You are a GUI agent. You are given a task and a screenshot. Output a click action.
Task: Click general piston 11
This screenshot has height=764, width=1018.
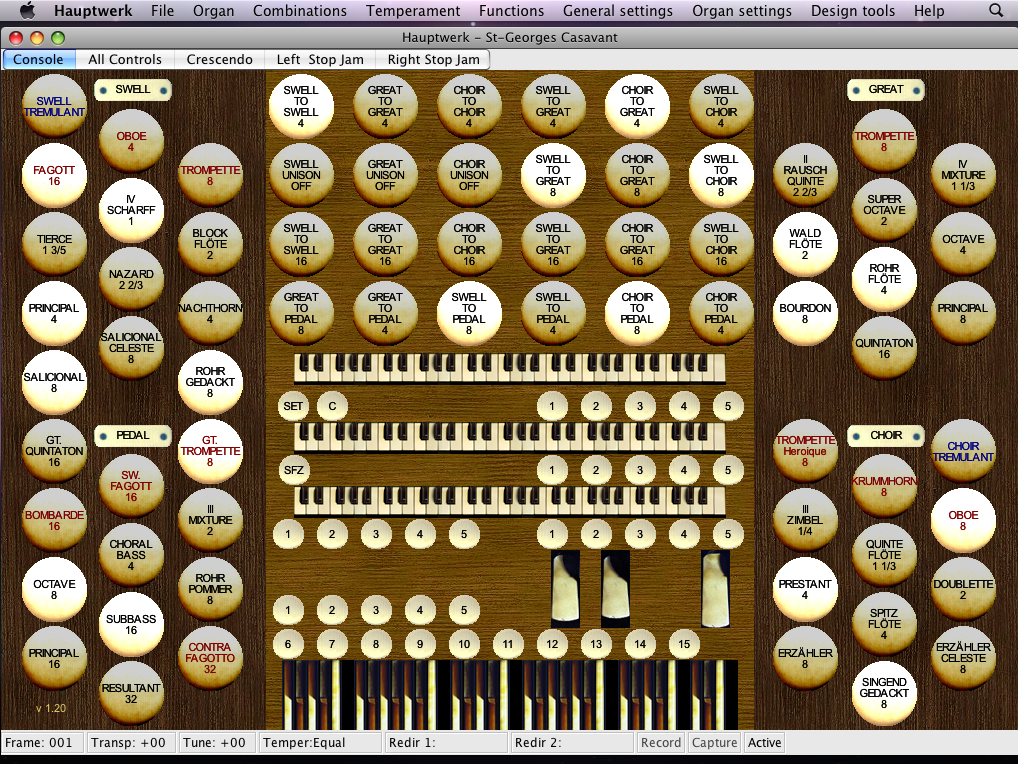pos(508,644)
